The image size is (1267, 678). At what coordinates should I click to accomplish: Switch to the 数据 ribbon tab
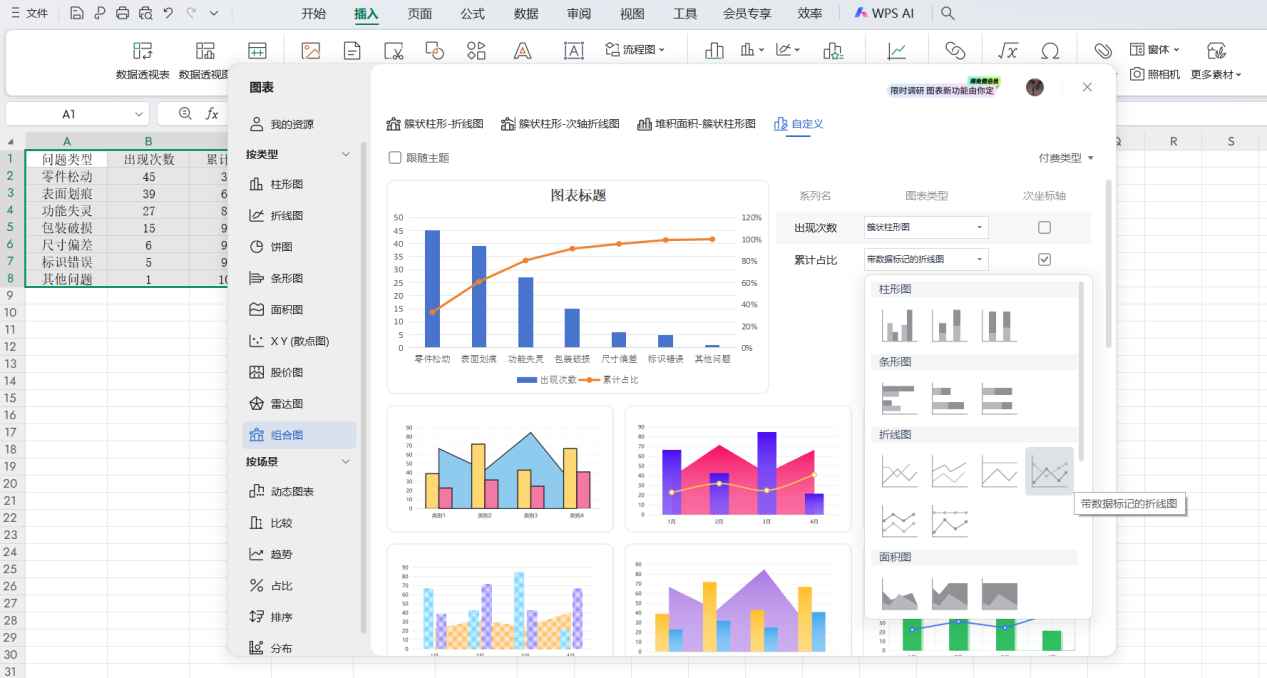(x=525, y=13)
